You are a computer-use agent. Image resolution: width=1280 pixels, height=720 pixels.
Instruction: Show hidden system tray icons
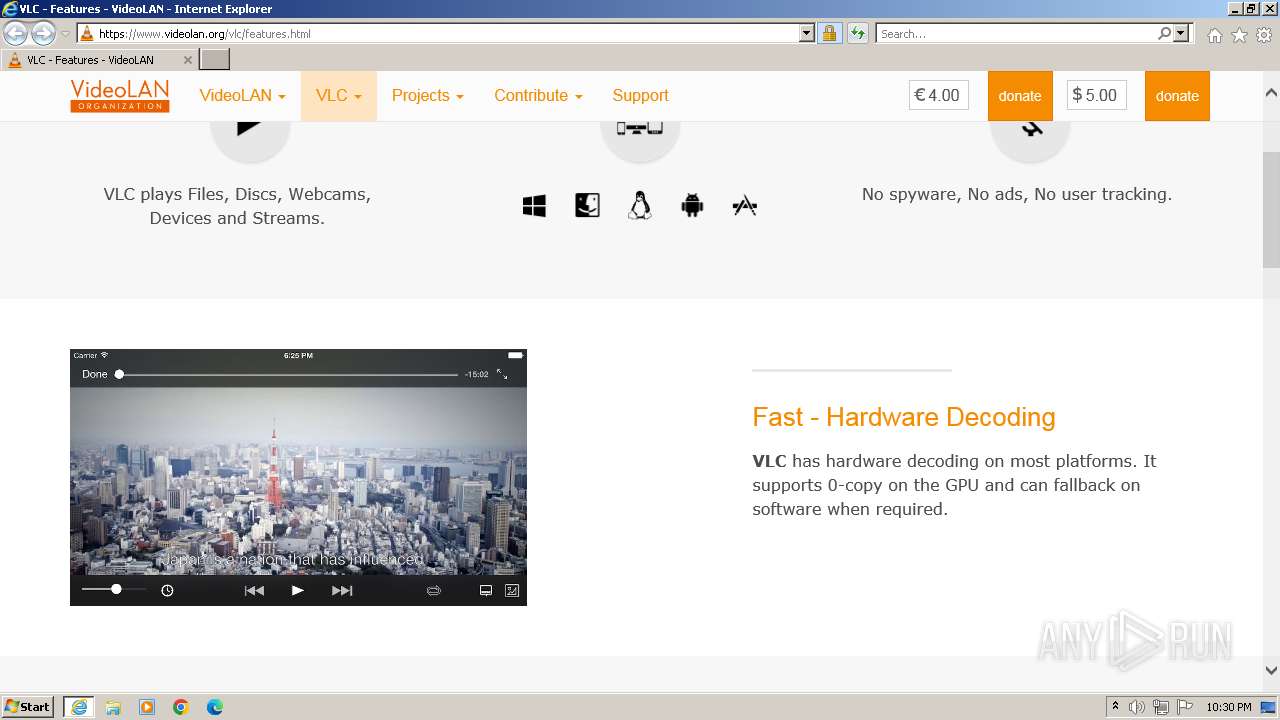click(1115, 707)
